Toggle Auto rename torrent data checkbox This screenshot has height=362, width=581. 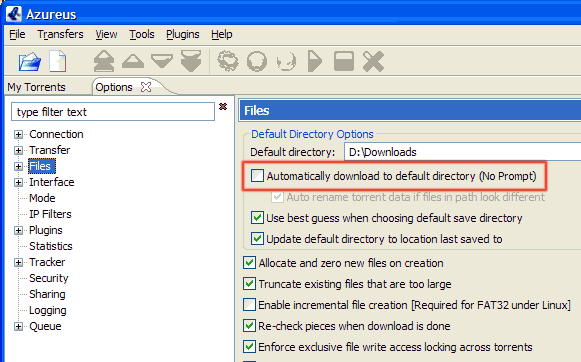click(x=277, y=197)
